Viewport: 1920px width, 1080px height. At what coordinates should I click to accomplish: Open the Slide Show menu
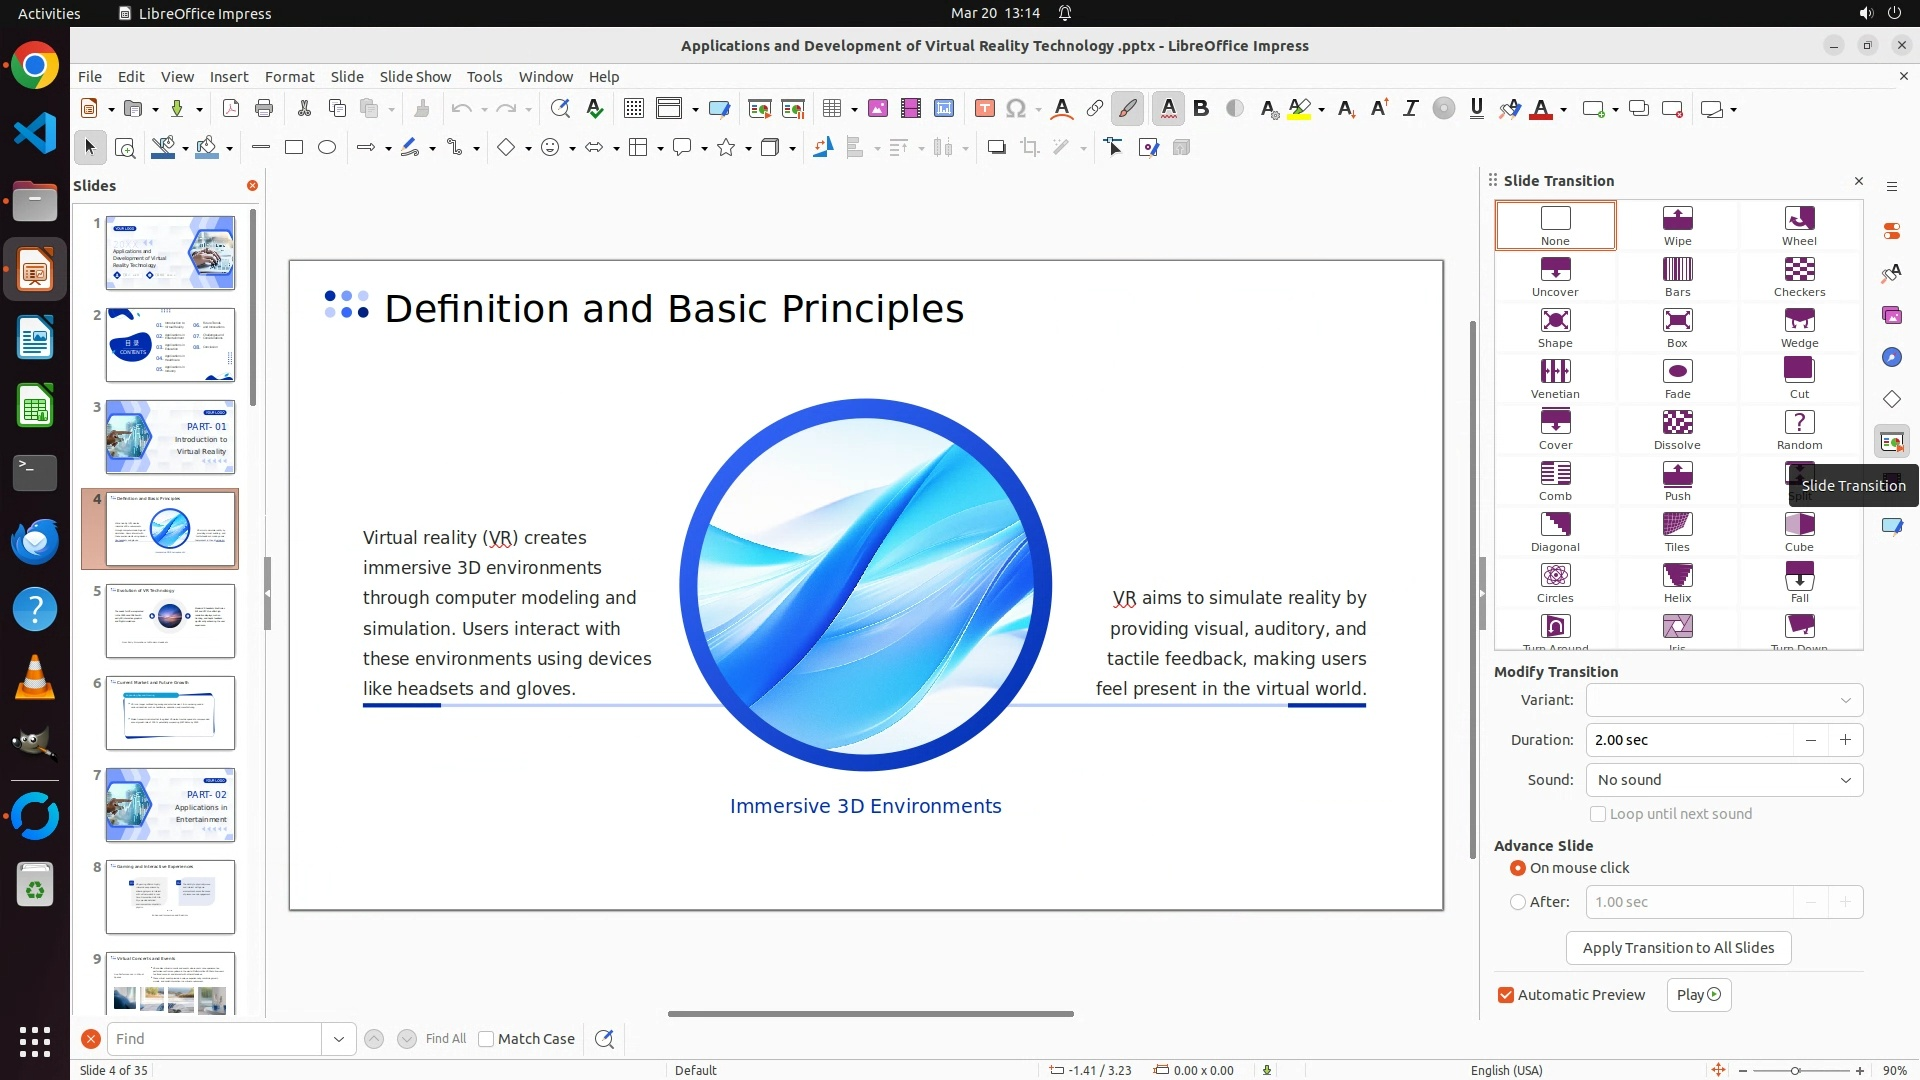point(415,77)
